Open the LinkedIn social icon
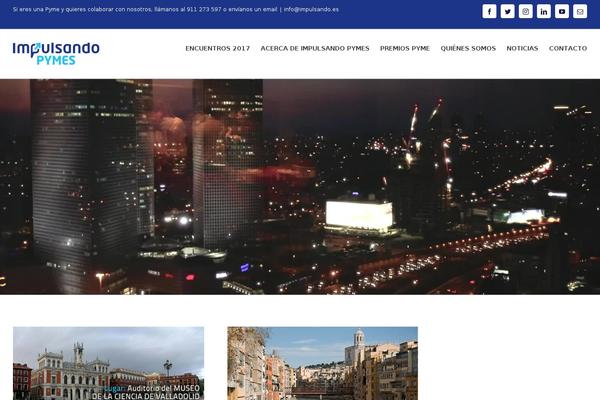600x400 pixels. pos(544,11)
